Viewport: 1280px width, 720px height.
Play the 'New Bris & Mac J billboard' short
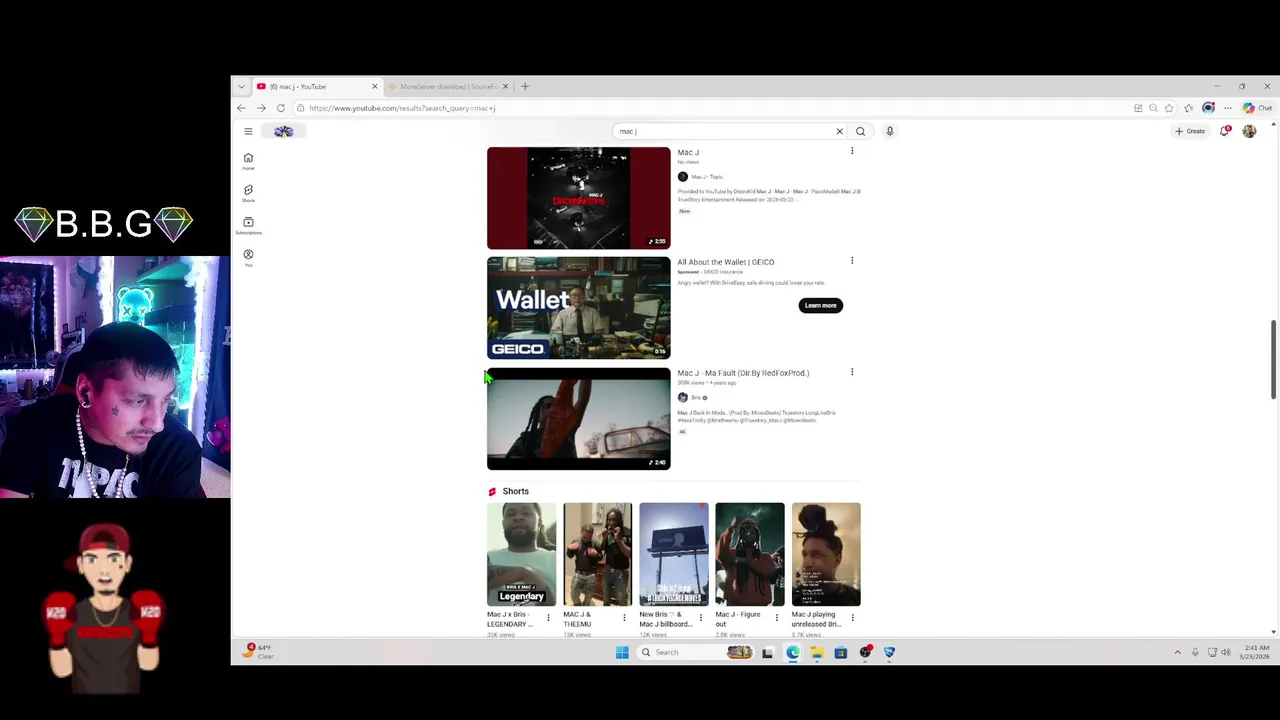click(673, 555)
